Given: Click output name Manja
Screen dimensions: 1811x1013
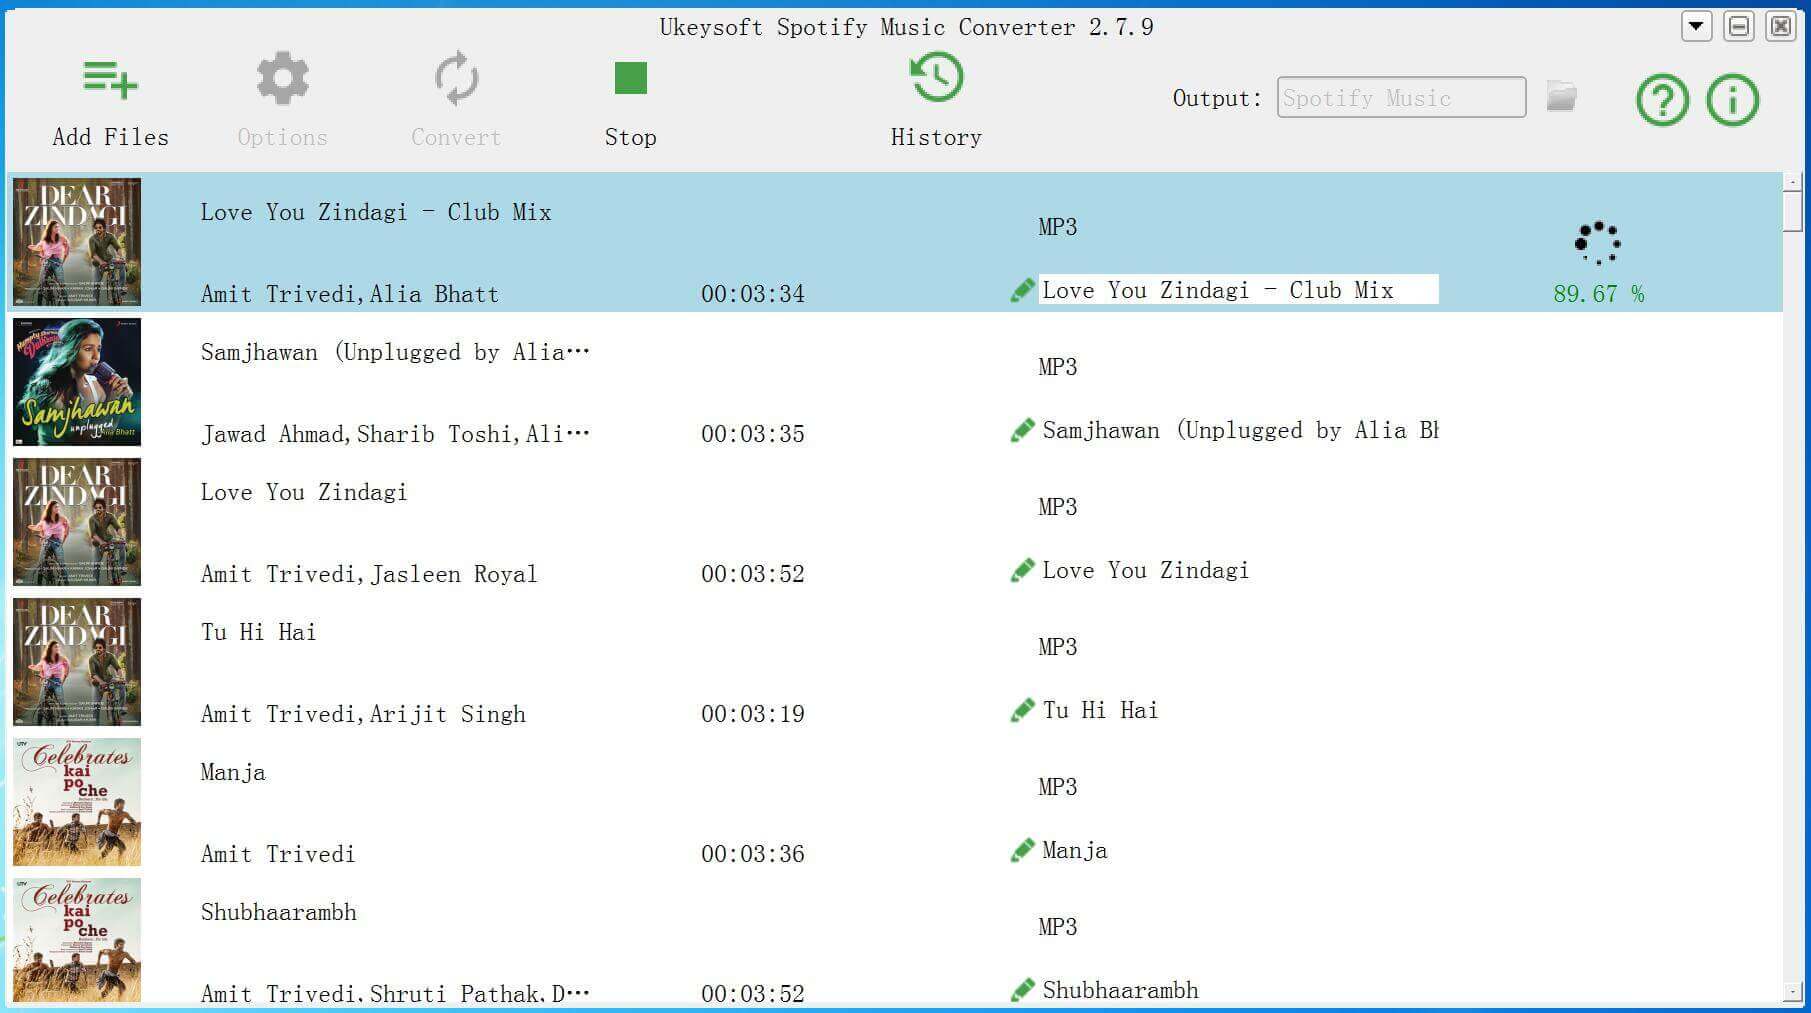Looking at the screenshot, I should coord(1075,850).
